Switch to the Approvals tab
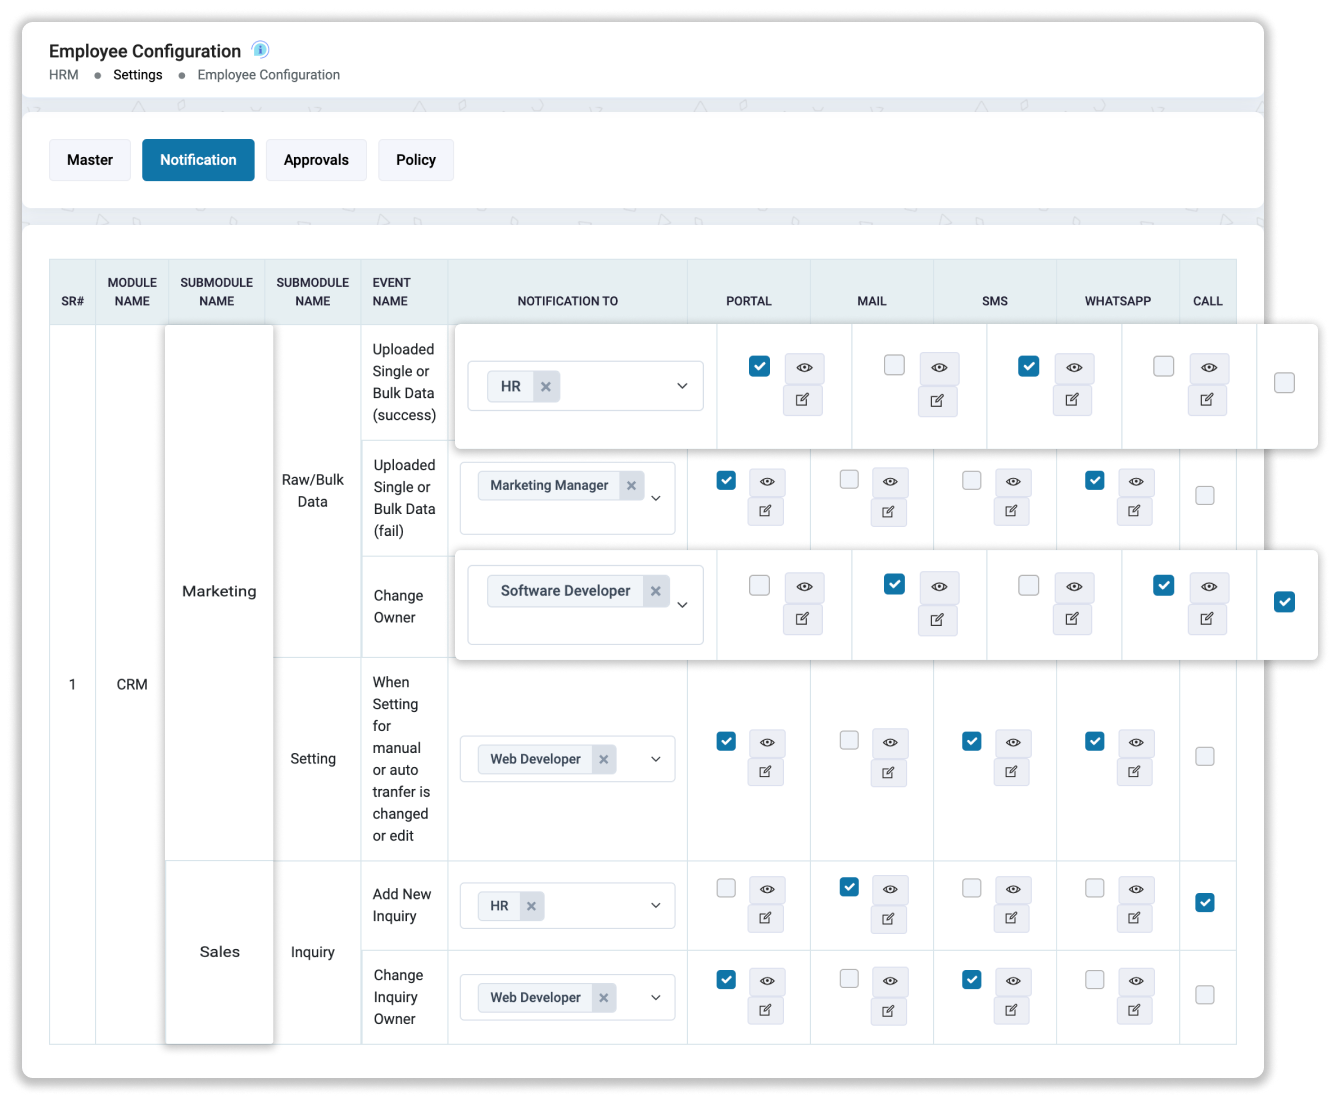The height and width of the screenshot is (1100, 1340). tap(316, 160)
